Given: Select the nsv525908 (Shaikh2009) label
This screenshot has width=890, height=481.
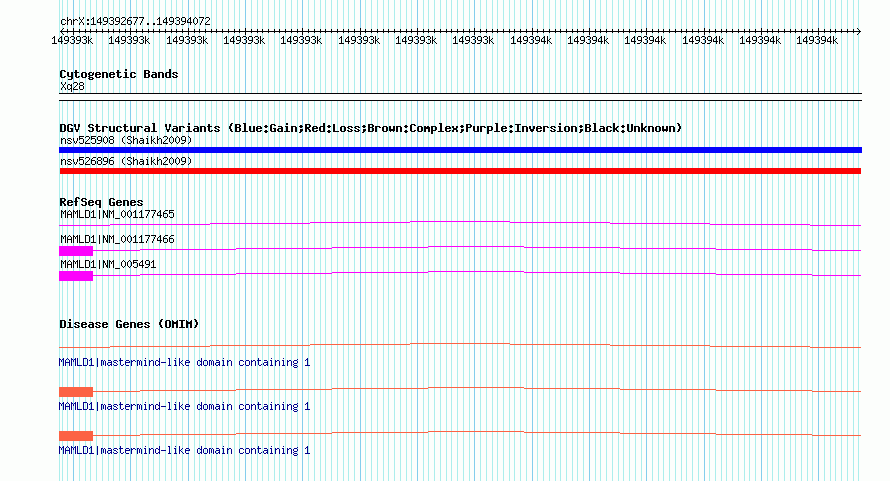Looking at the screenshot, I should [126, 140].
